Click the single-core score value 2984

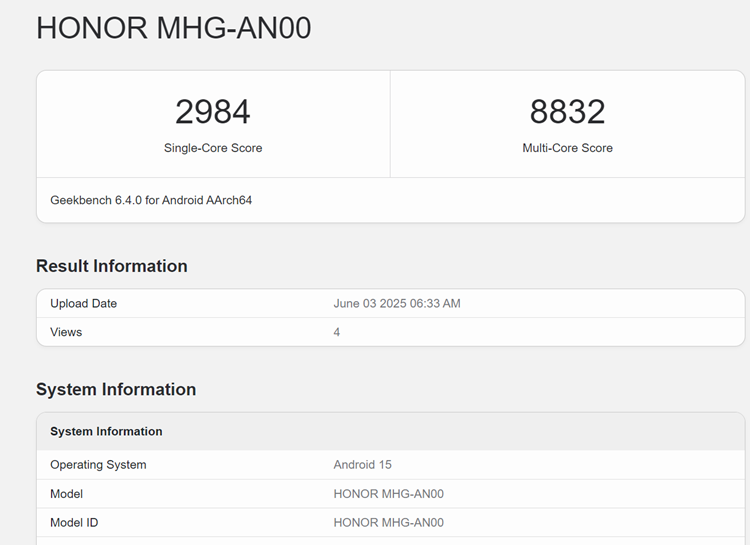coord(212,111)
